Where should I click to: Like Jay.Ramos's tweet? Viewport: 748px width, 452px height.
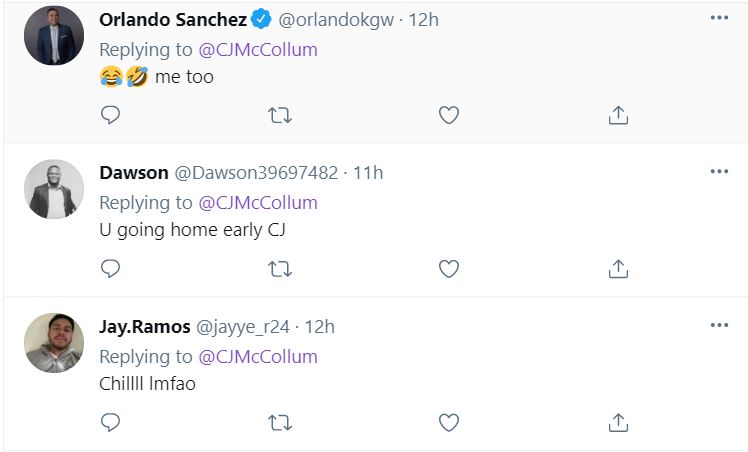[449, 422]
